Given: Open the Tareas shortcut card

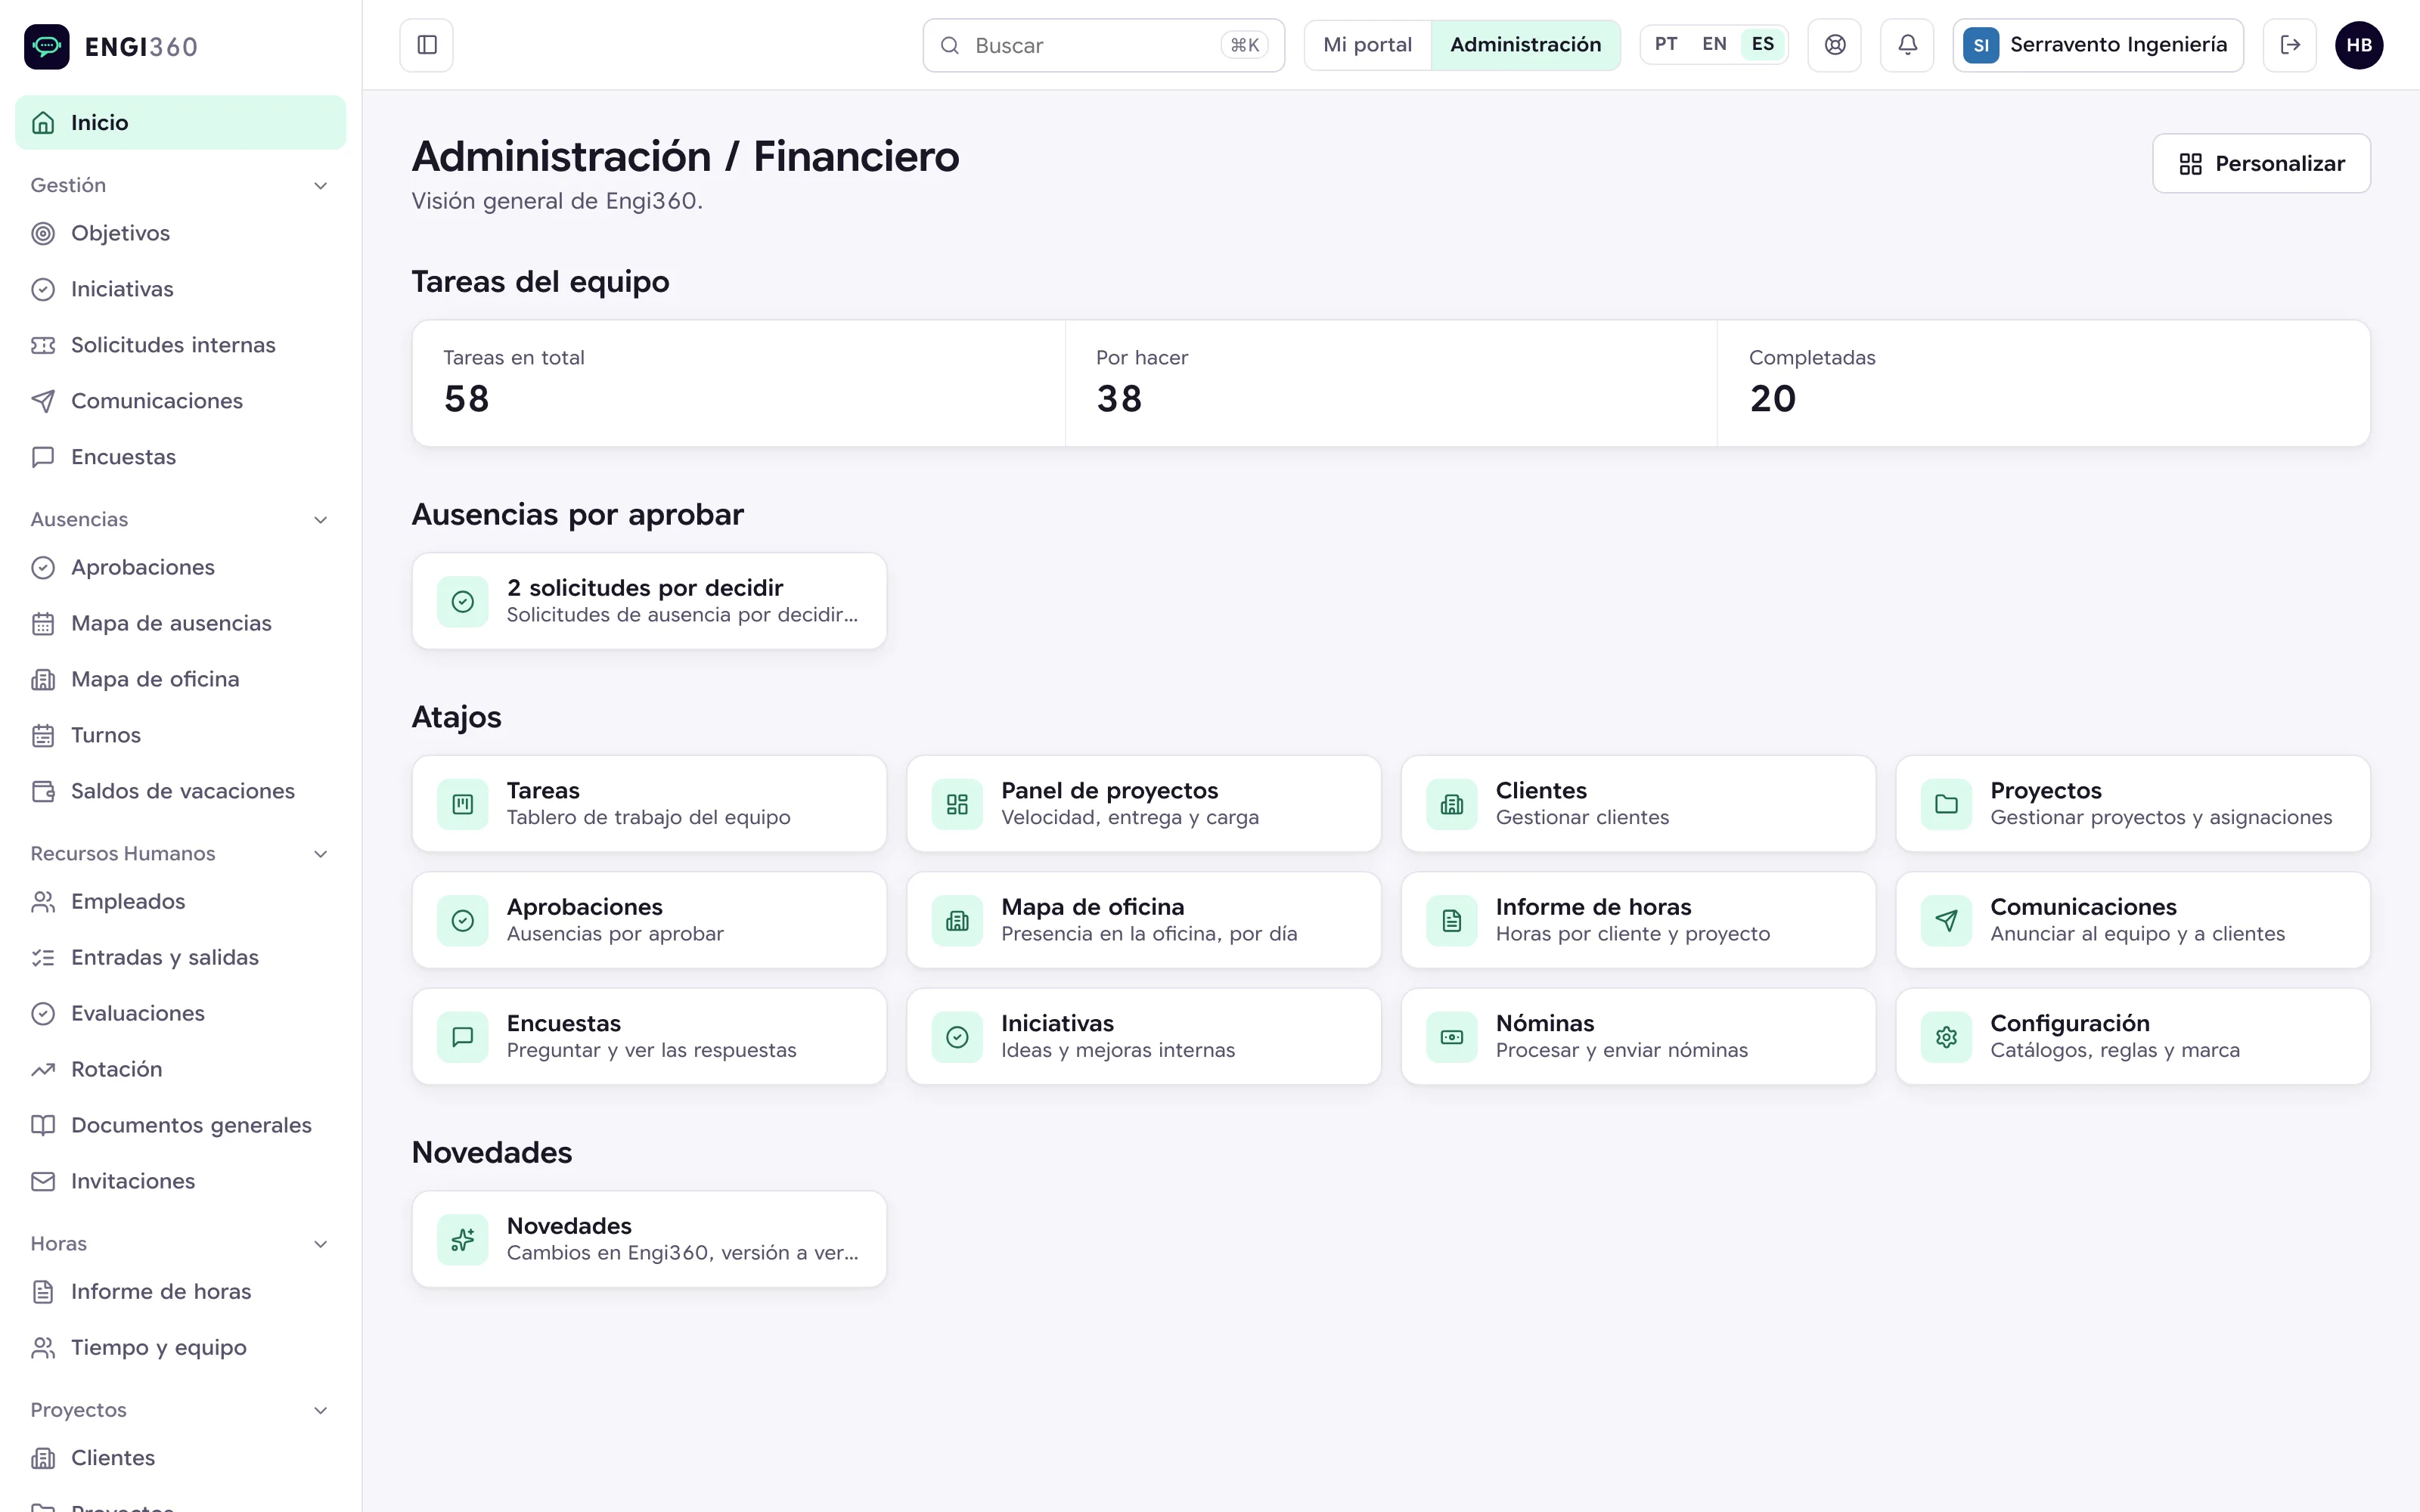Looking at the screenshot, I should [x=649, y=803].
